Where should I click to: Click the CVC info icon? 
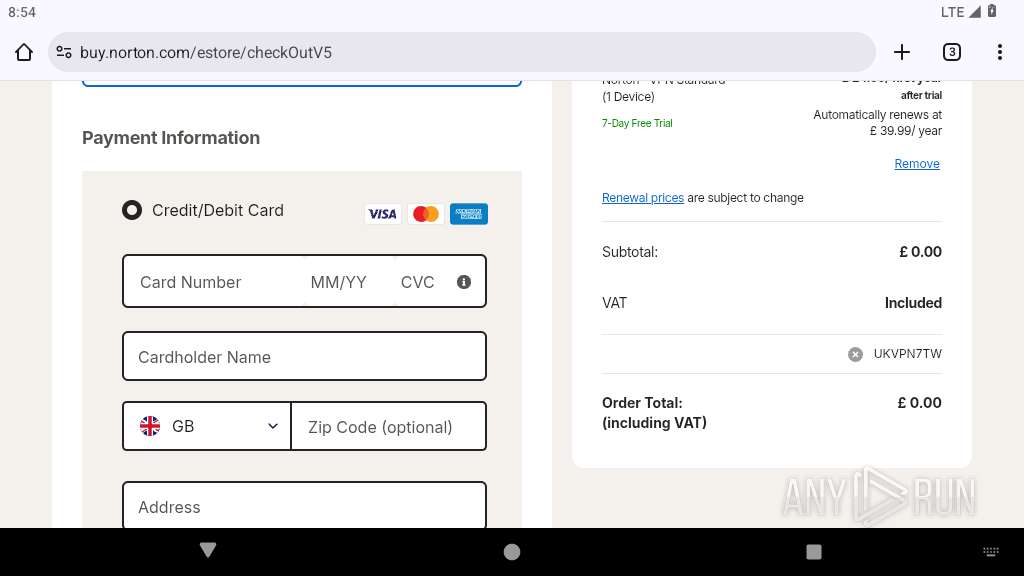(464, 282)
